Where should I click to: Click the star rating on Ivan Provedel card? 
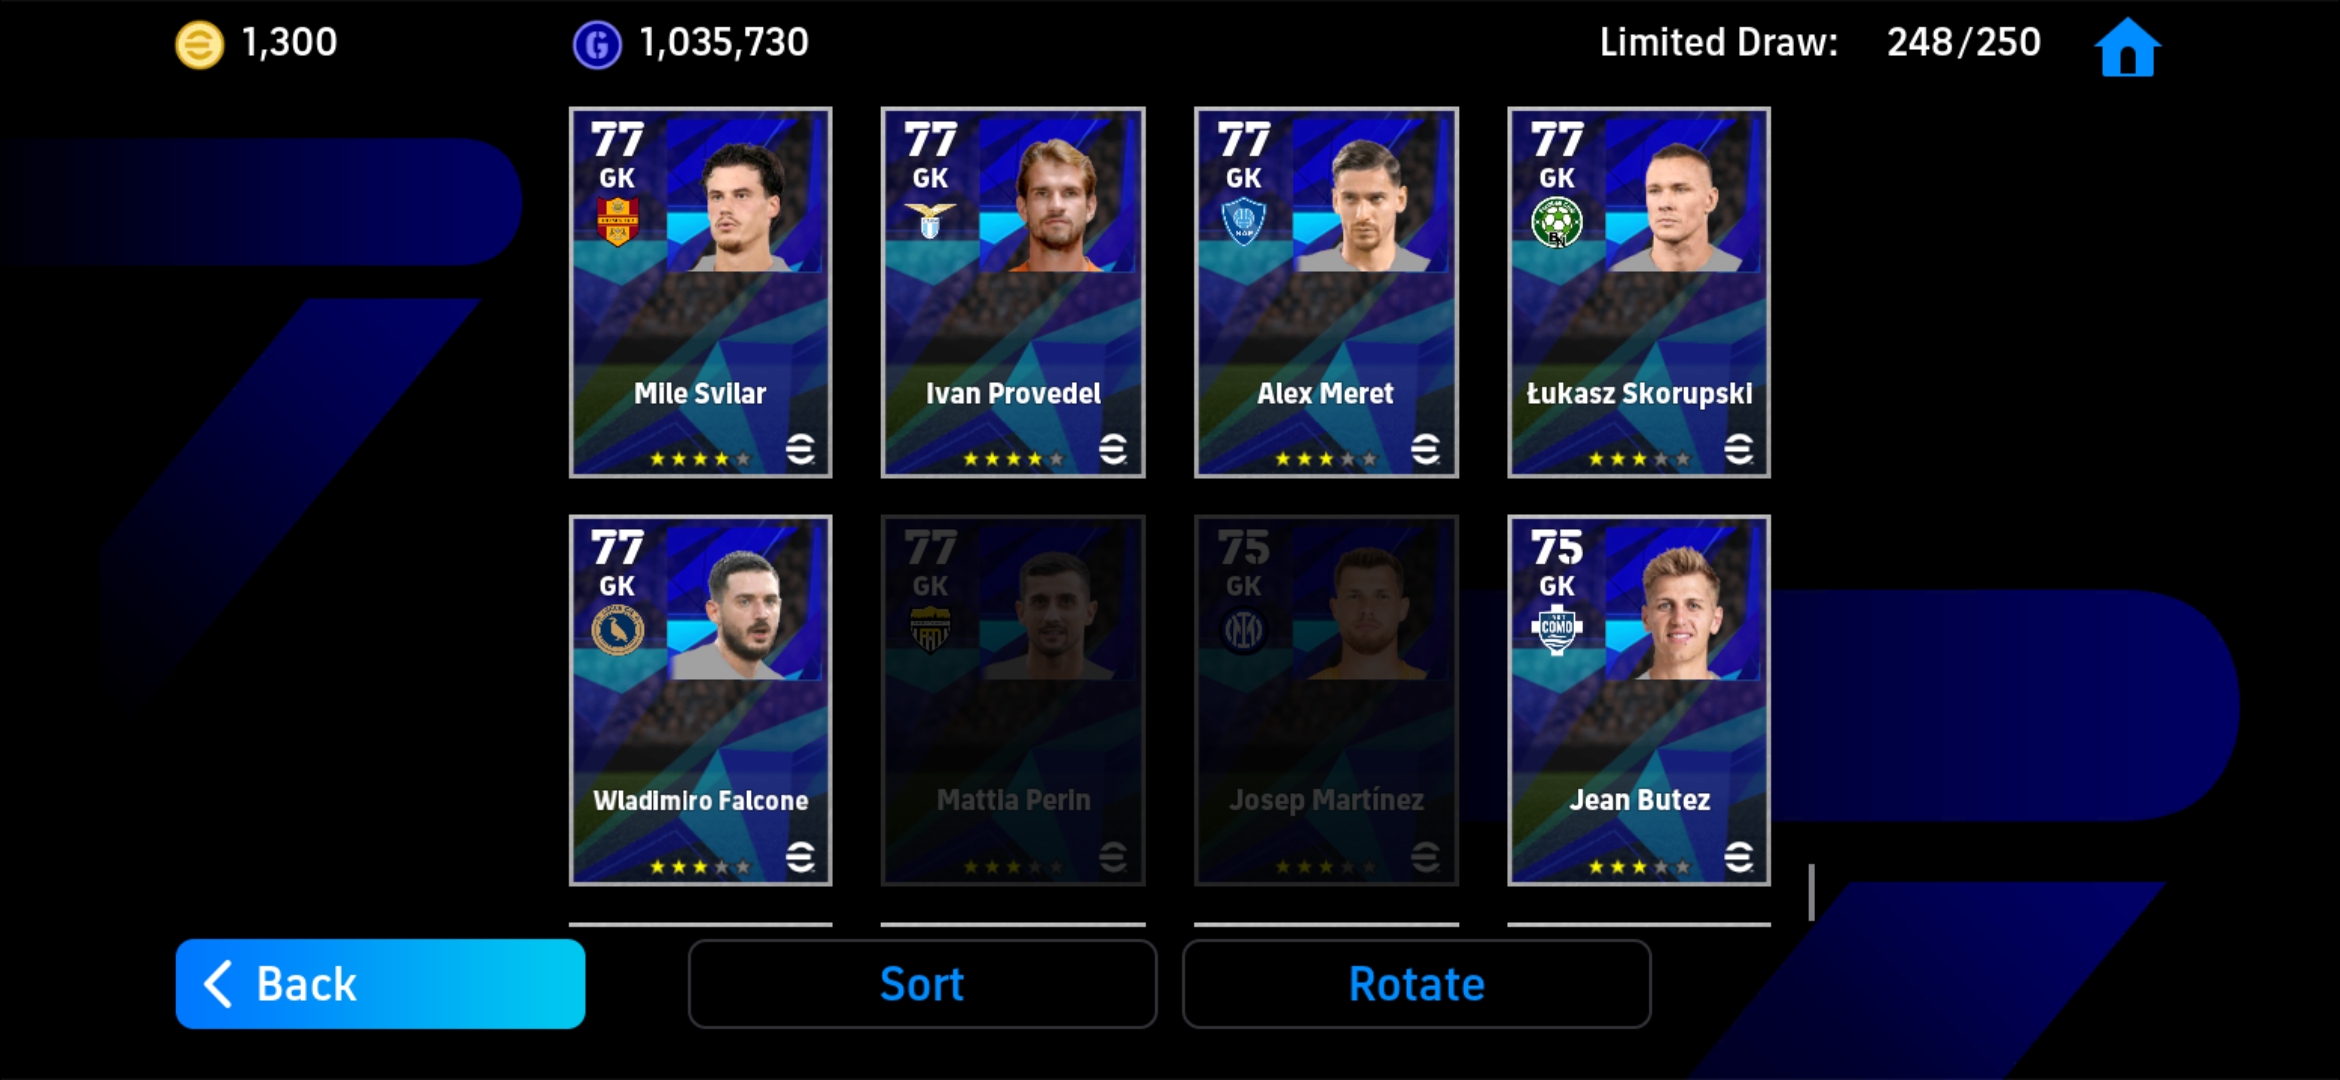1013,459
